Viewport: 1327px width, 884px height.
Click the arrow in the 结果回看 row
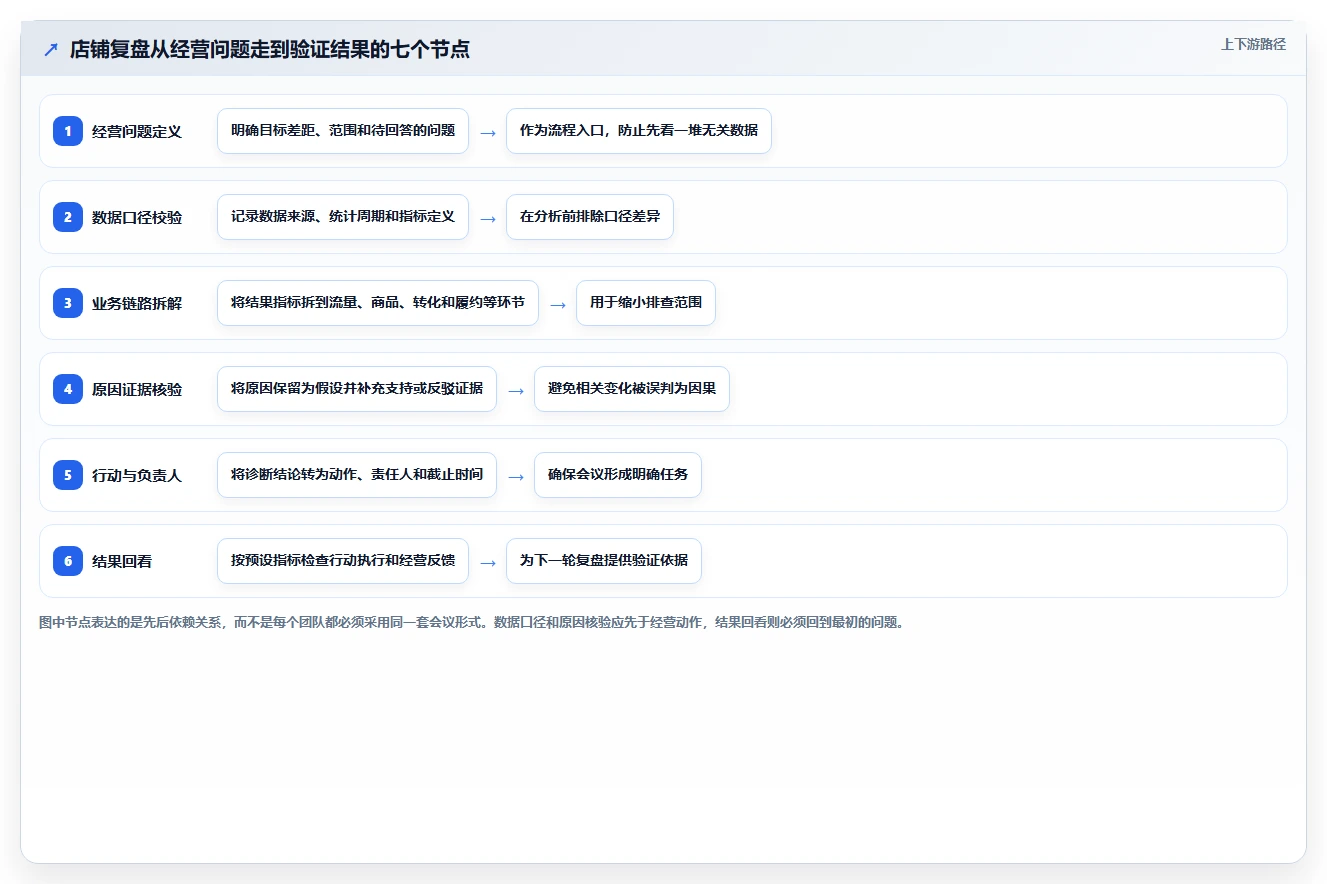coord(488,562)
